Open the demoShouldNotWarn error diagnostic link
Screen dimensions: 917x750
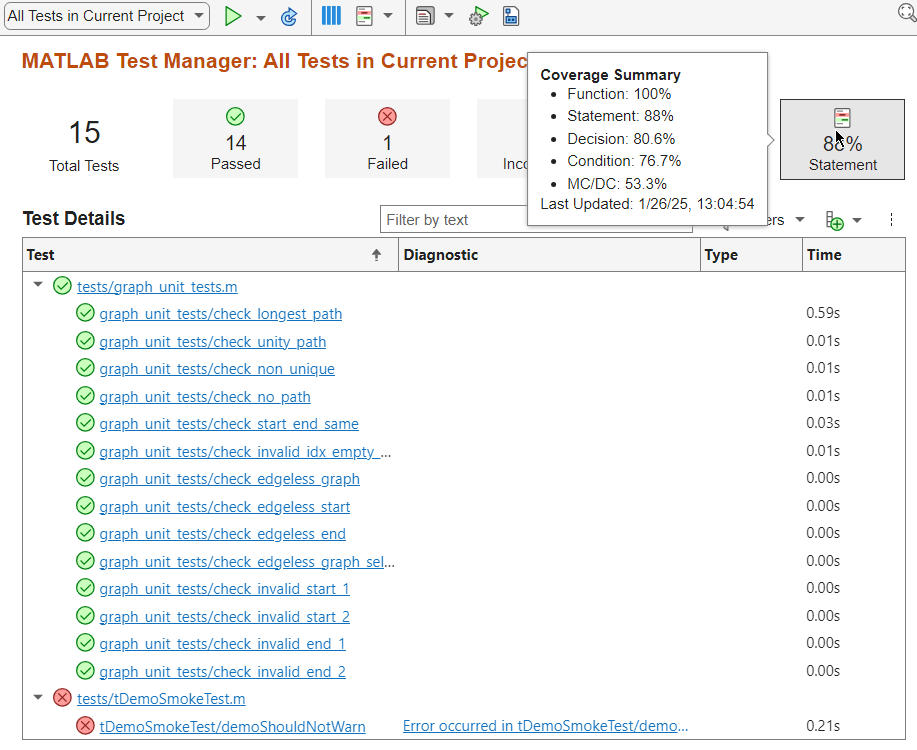(x=545, y=726)
